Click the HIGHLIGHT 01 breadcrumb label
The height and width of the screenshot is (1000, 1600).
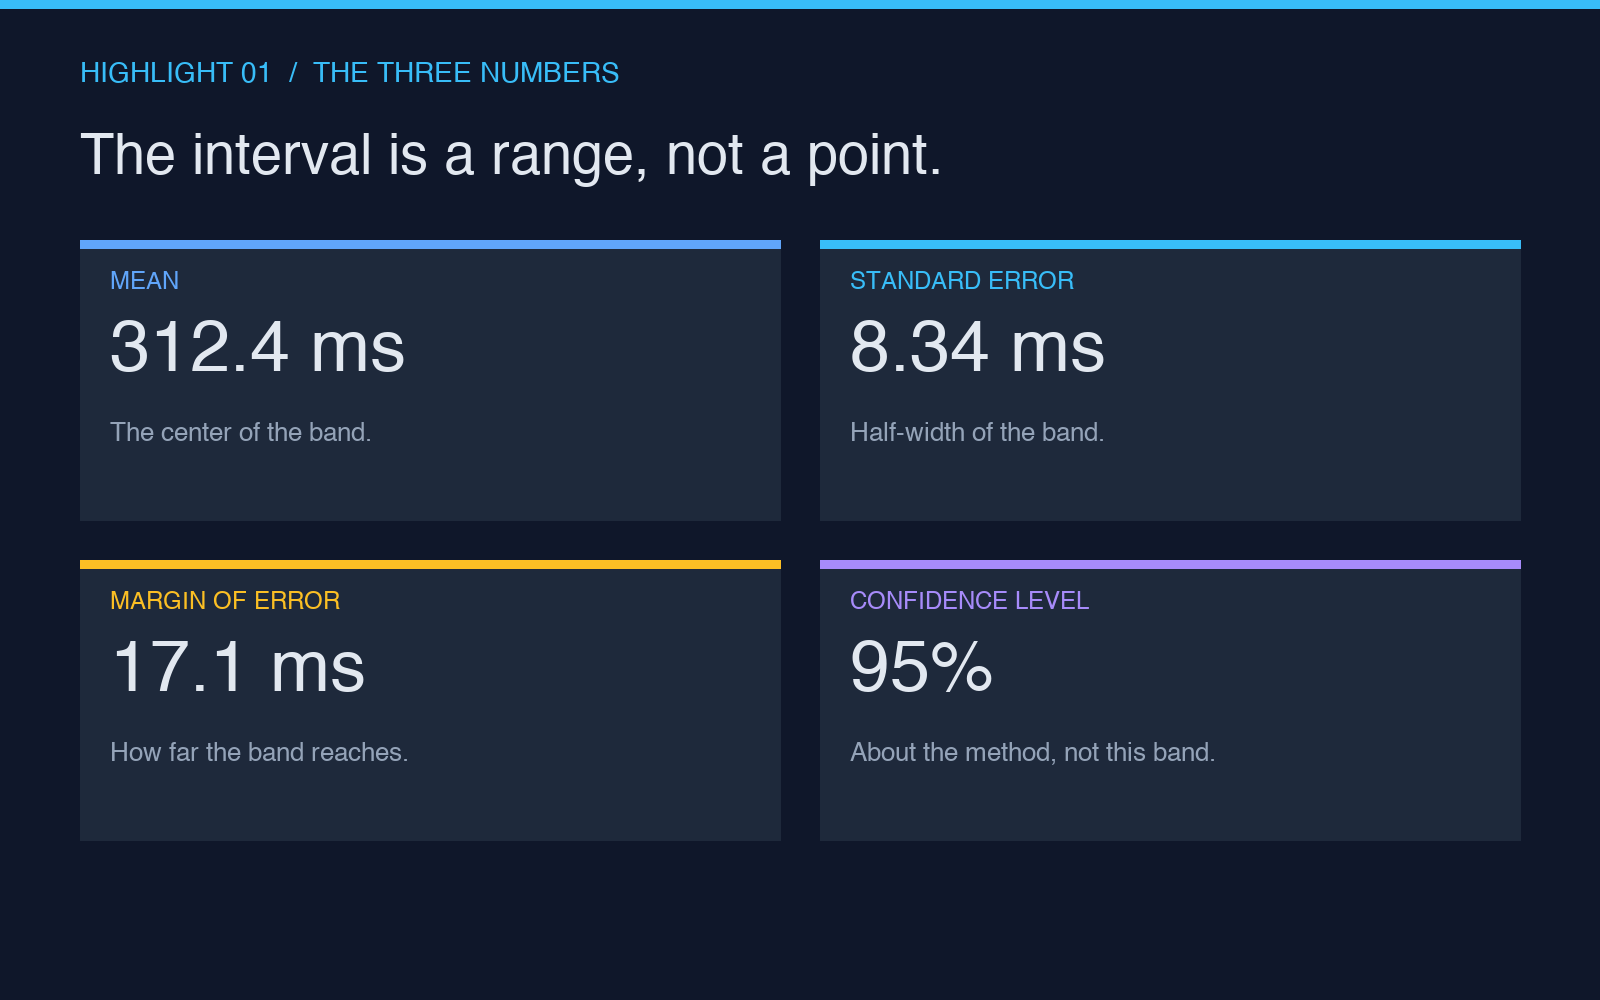pyautogui.click(x=175, y=73)
